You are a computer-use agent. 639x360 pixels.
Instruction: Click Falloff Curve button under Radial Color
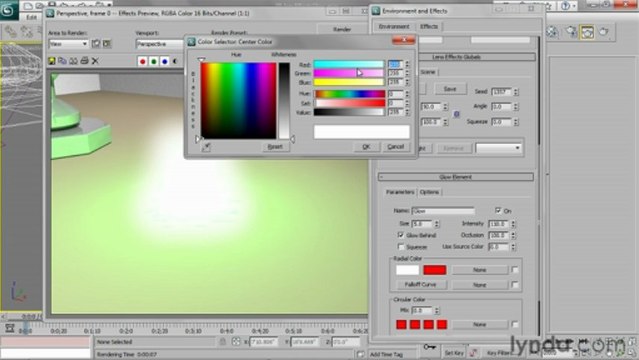(x=420, y=285)
